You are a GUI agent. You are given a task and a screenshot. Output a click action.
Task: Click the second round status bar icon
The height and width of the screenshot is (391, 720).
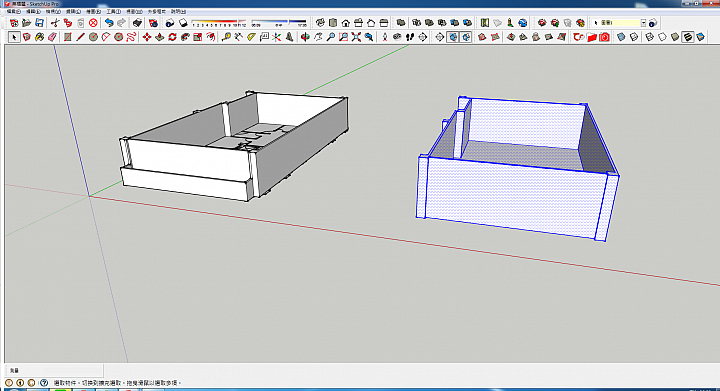tap(20, 383)
